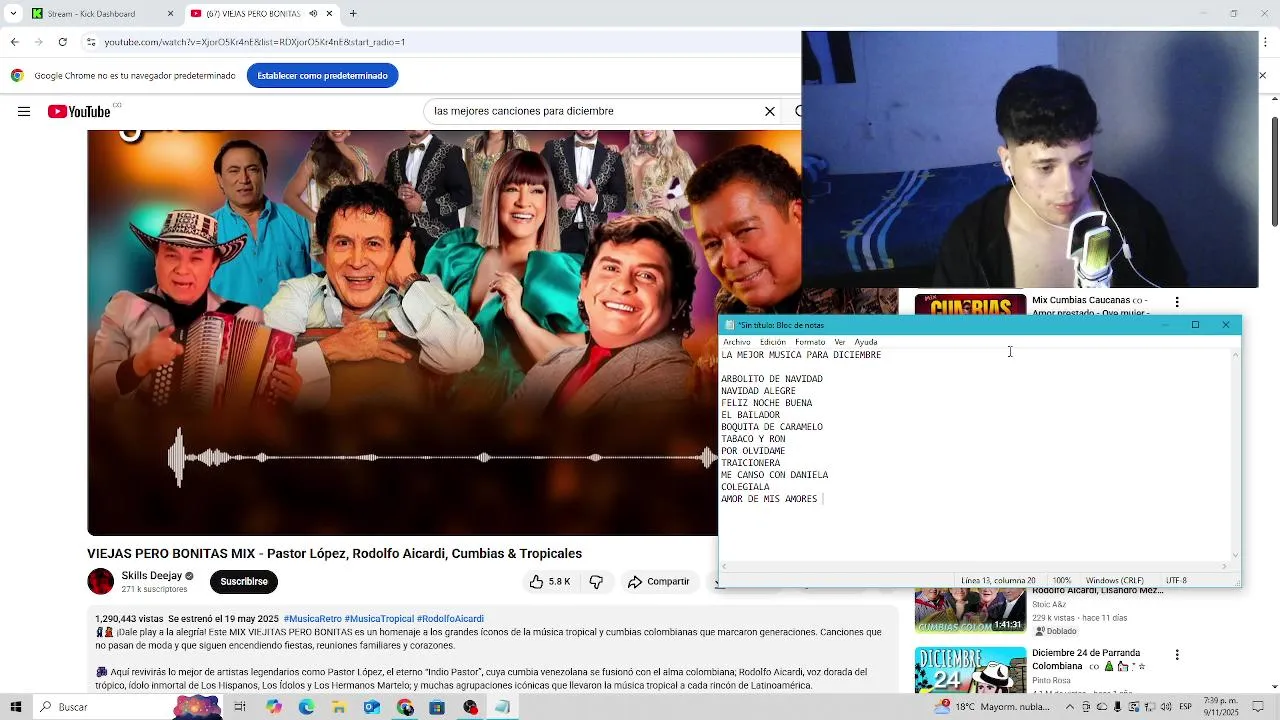1280x720 pixels.
Task: Close the Stream - Kick Dashboard tab
Action: coord(170,14)
